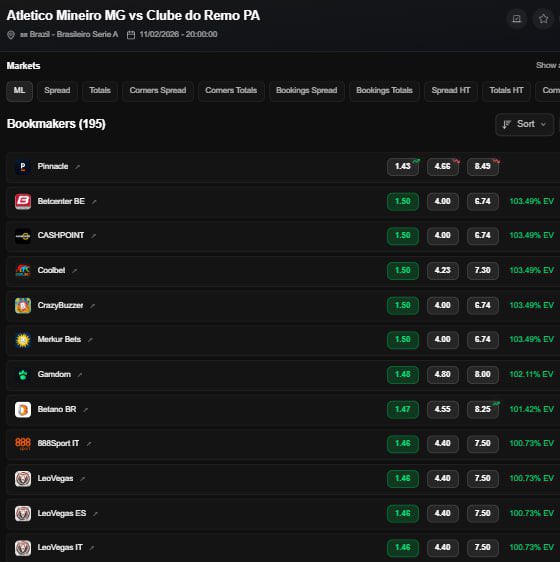Click the CrazyBuzzer bookmaker name
This screenshot has width=560, height=562.
[x=60, y=306]
